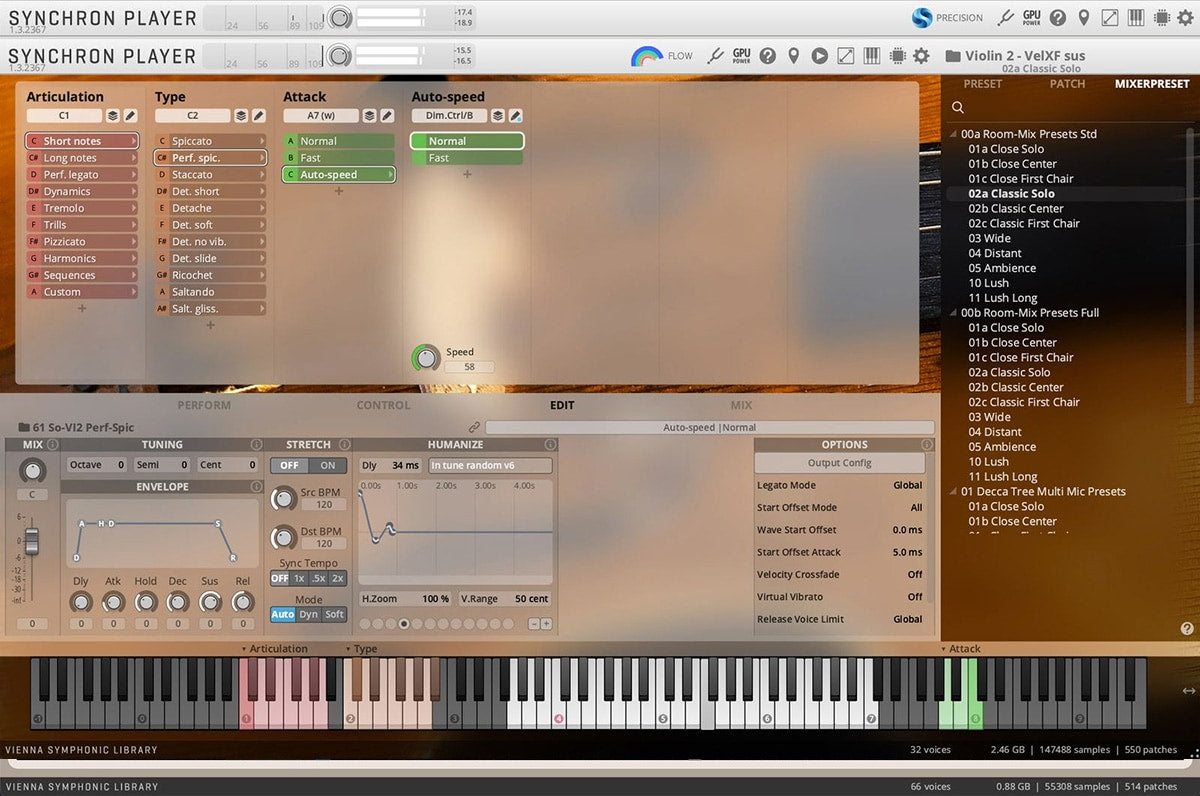Open the Articulation C1 key selector

[x=64, y=116]
